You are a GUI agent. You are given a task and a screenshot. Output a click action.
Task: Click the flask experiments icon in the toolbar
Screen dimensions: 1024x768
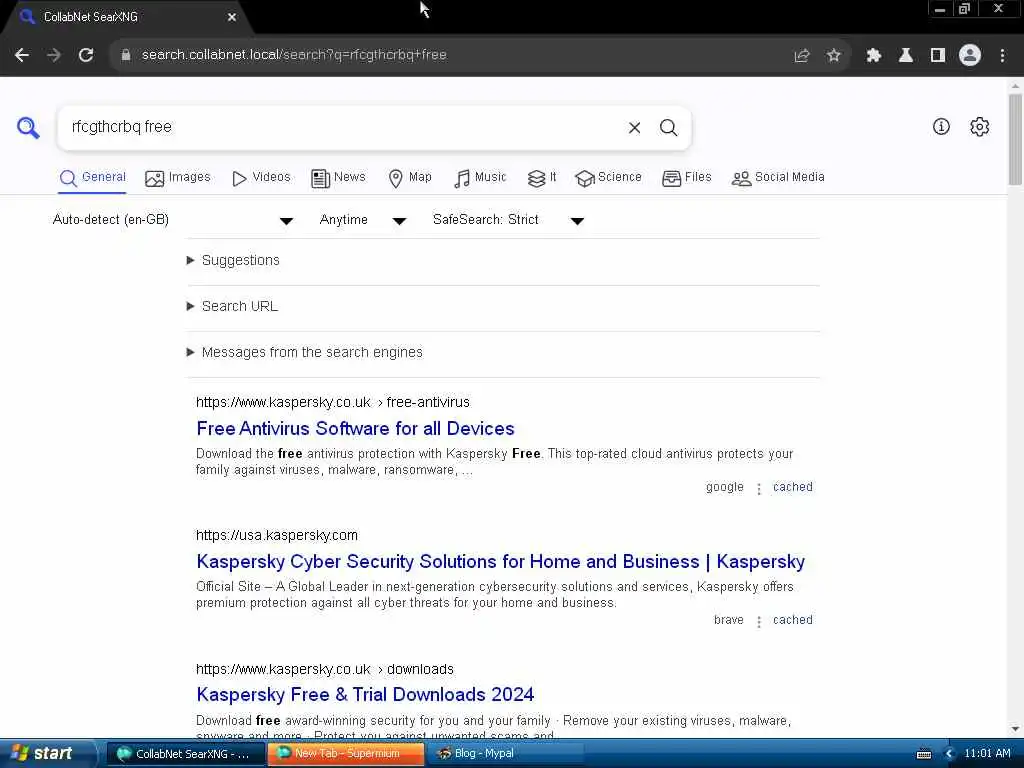pyautogui.click(x=906, y=56)
